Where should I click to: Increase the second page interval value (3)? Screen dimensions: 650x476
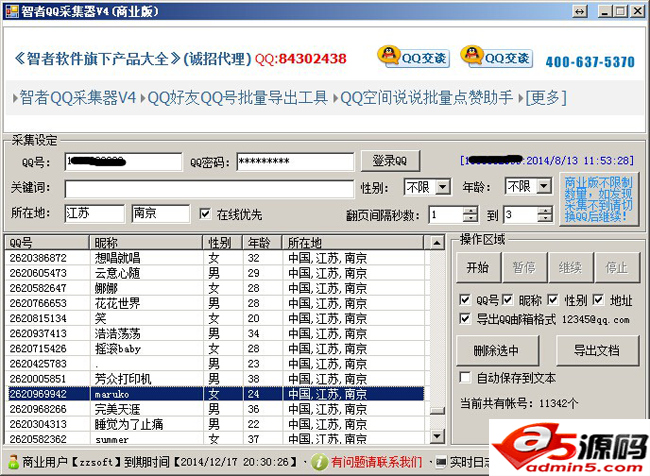coord(545,210)
